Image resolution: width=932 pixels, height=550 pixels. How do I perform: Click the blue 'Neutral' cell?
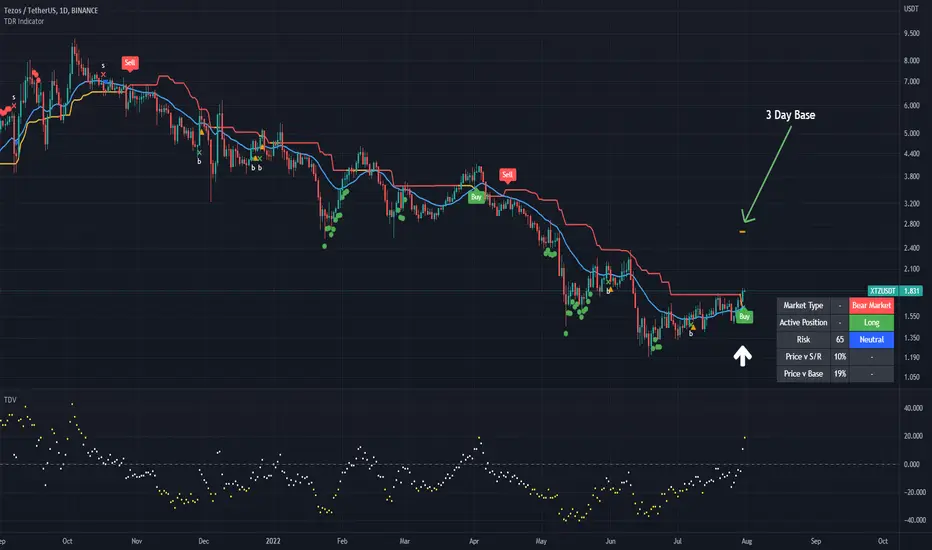871,340
